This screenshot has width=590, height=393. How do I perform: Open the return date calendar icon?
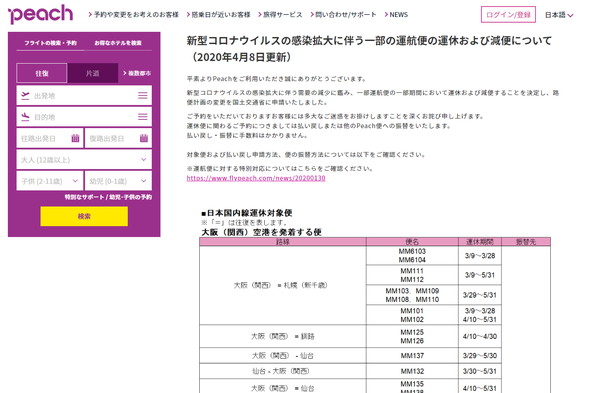(x=144, y=138)
